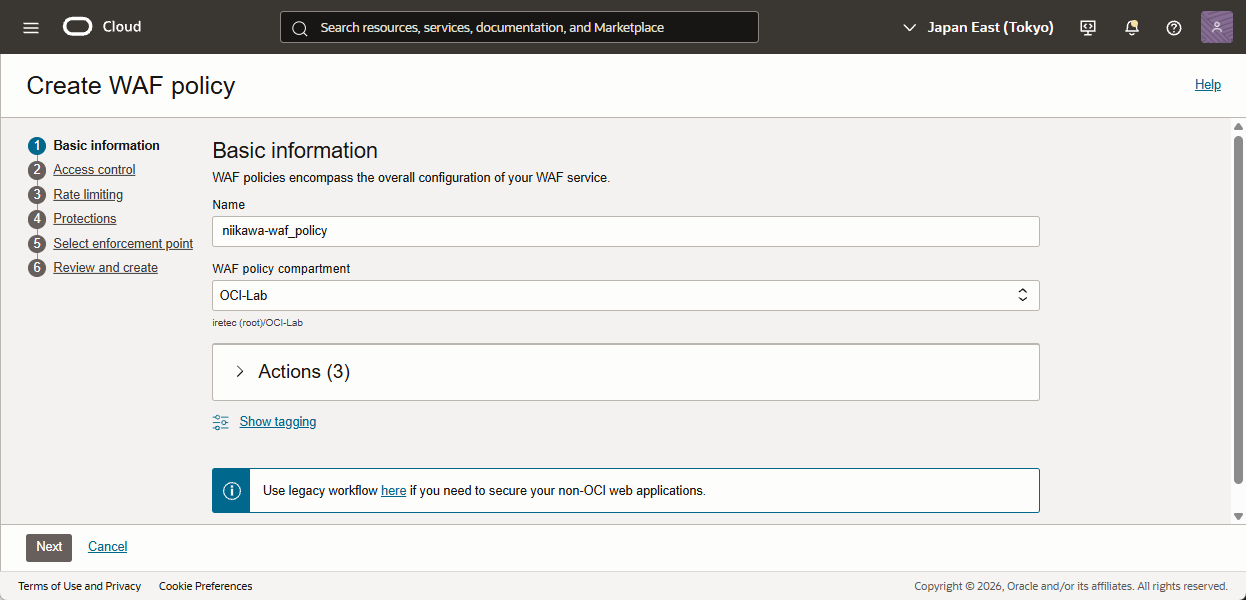Open the user profile avatar menu
1246x600 pixels.
pyautogui.click(x=1216, y=27)
